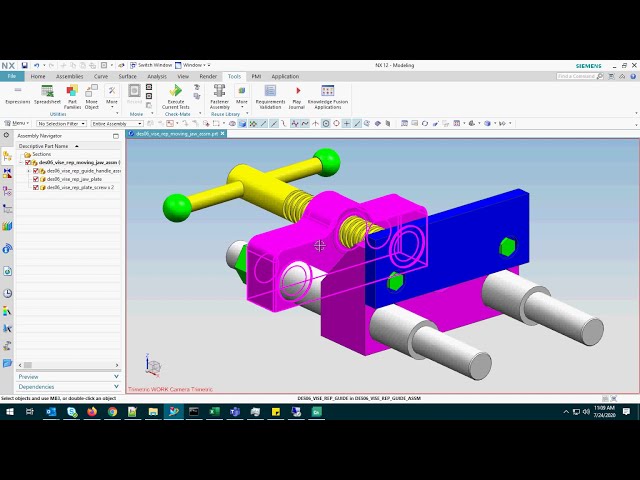Switch to the Home ribbon tab
The height and width of the screenshot is (480, 640).
(x=38, y=76)
